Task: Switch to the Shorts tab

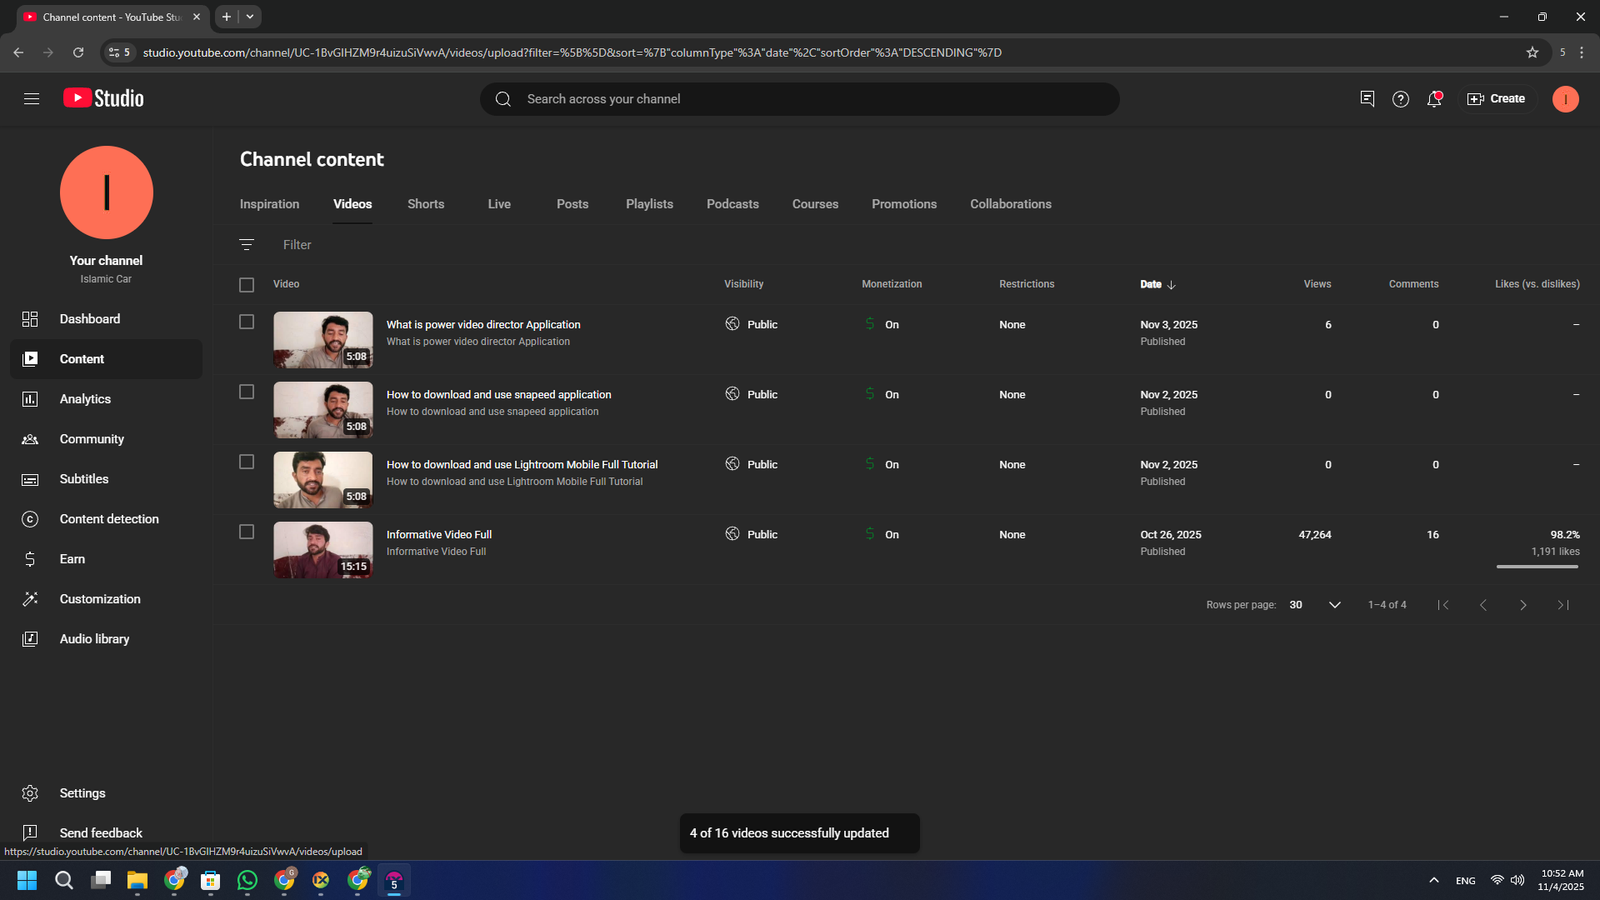Action: point(425,204)
